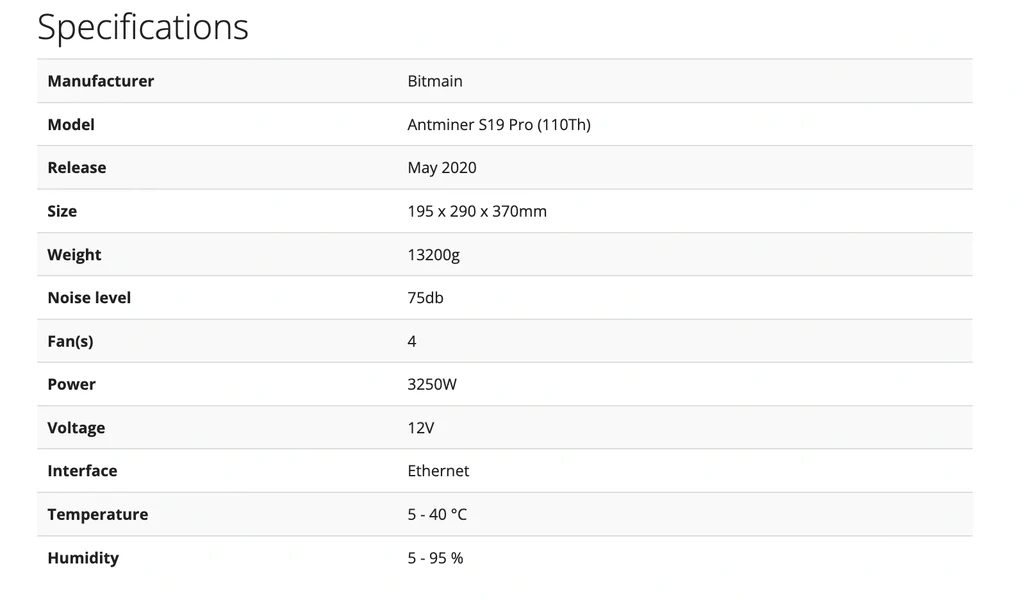The width and height of the screenshot is (1024, 600).
Task: Click the Antminer S19 Pro (110Th) model value
Action: 499,125
